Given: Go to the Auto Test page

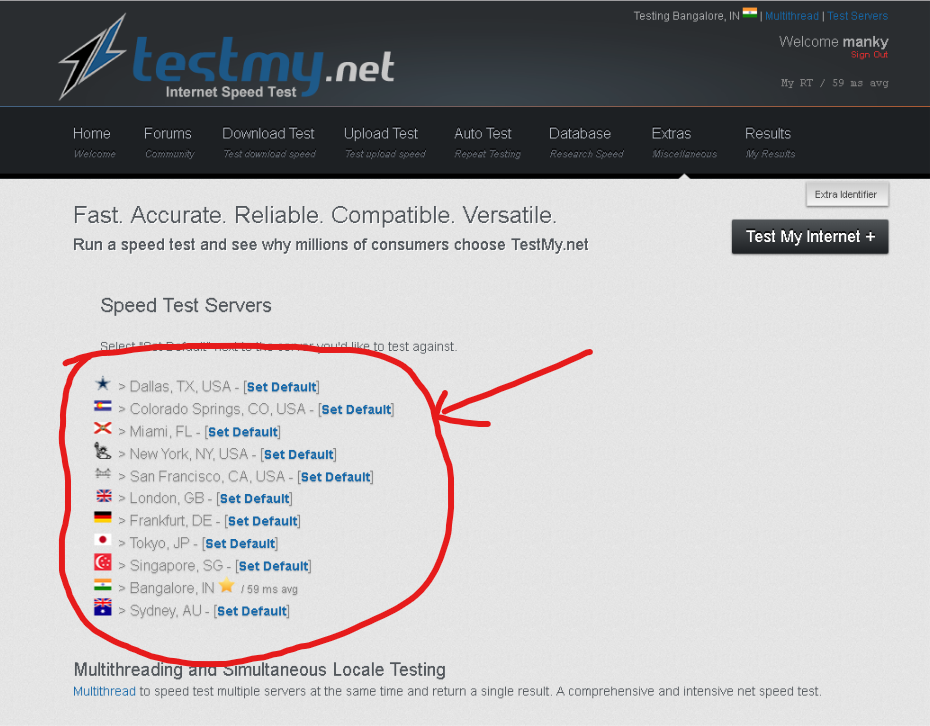Looking at the screenshot, I should (x=483, y=134).
